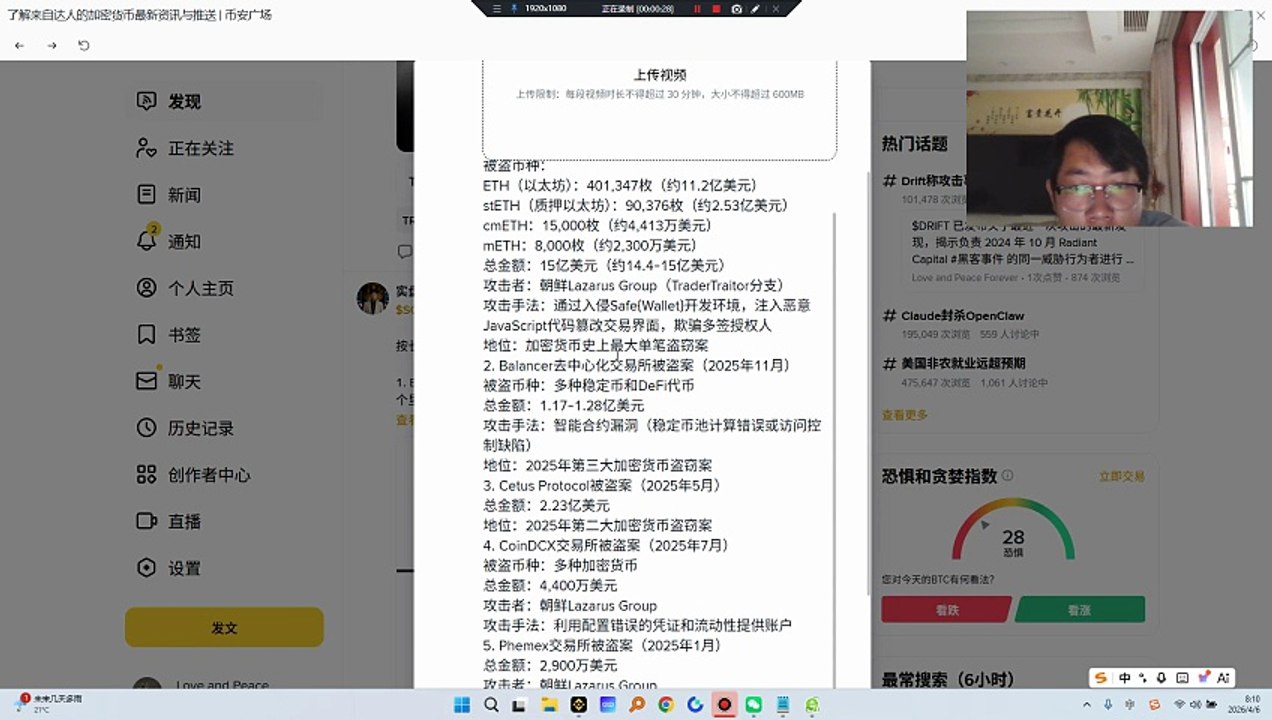Viewport: 1272px width, 720px height.
Task: Reload the page with refresh icon
Action: coord(84,46)
